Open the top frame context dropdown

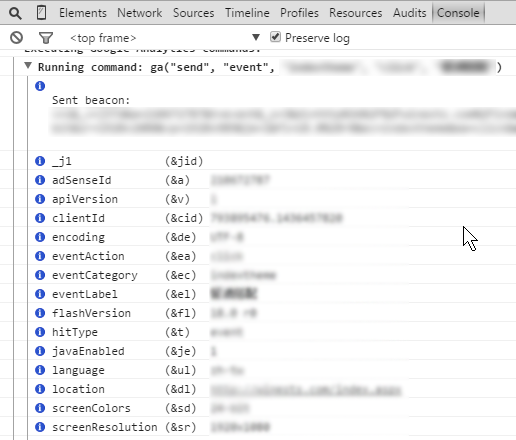(165, 38)
